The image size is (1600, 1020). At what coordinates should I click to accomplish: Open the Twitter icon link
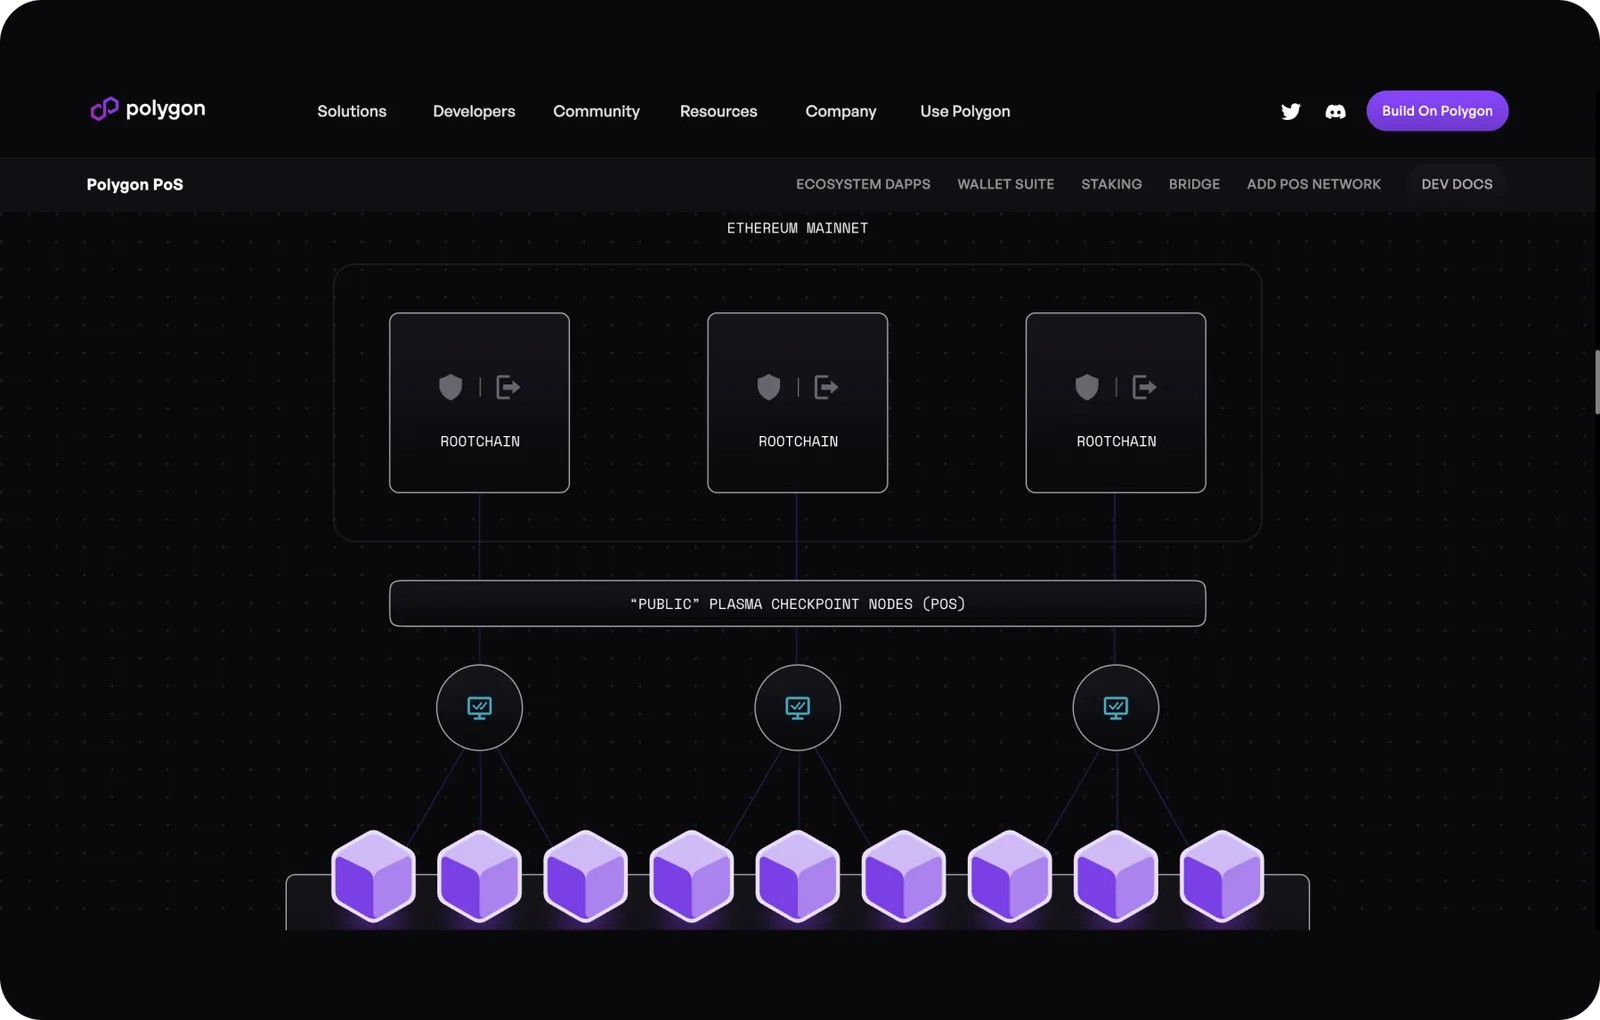(1290, 111)
